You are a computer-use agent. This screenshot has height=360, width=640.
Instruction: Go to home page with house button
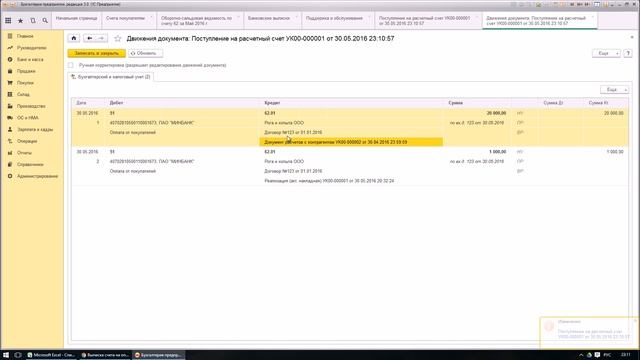(x=74, y=38)
